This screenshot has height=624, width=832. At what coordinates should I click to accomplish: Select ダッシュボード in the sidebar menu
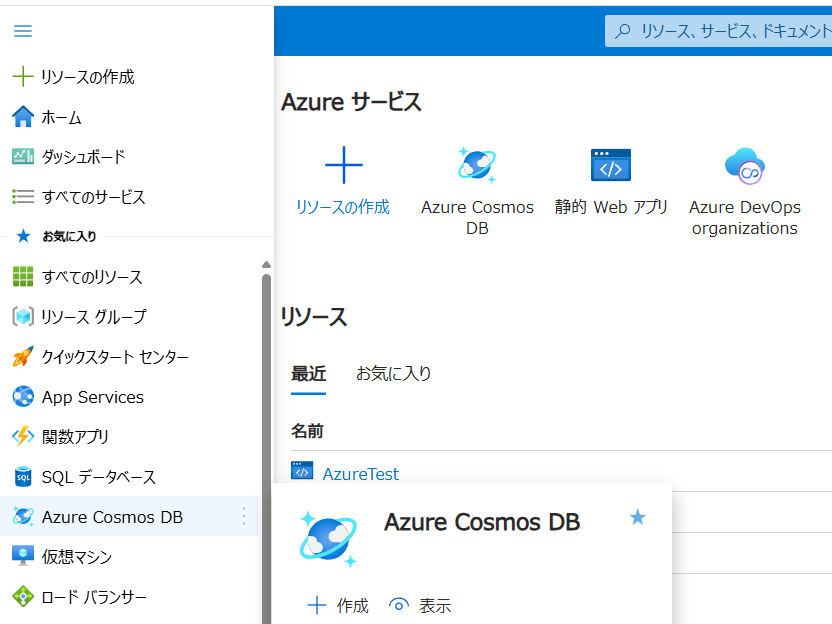point(84,157)
